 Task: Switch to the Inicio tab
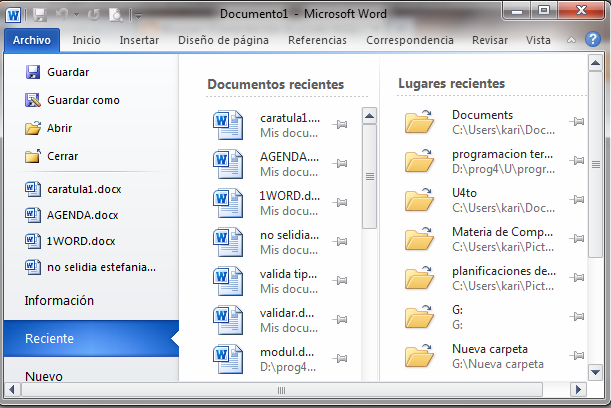(x=87, y=40)
